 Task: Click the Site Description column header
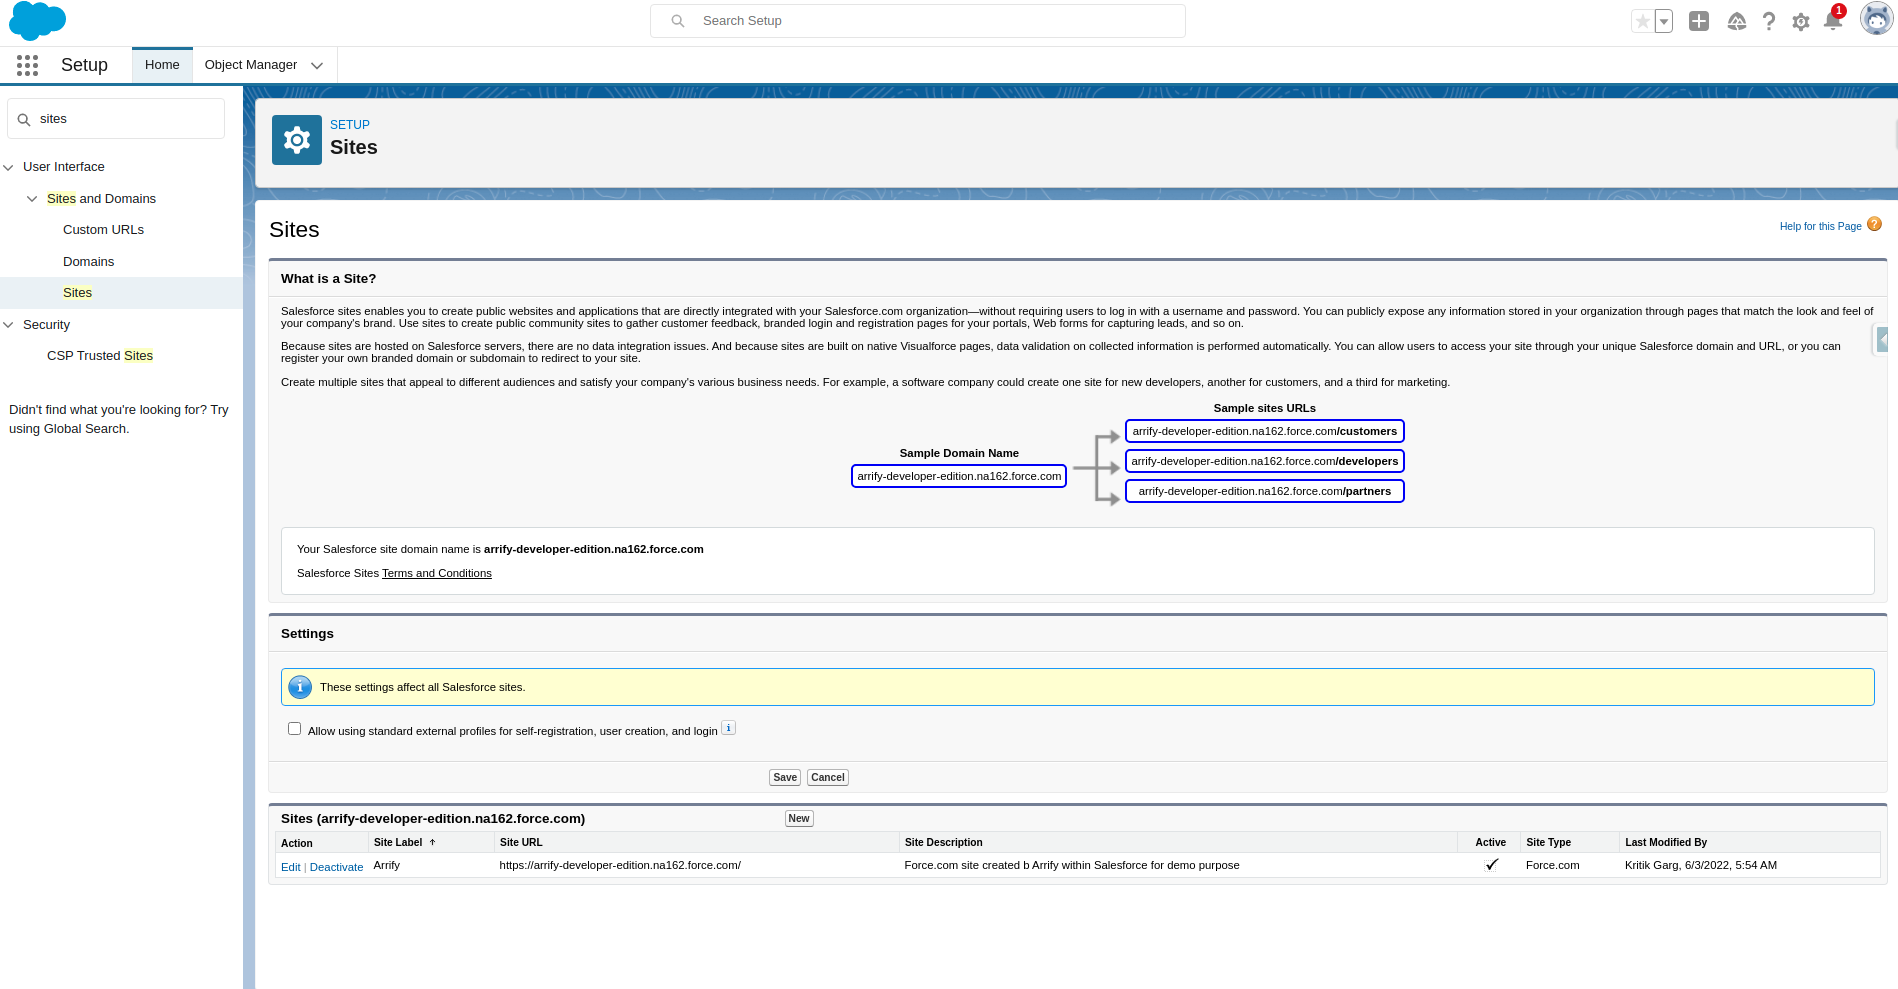click(944, 842)
